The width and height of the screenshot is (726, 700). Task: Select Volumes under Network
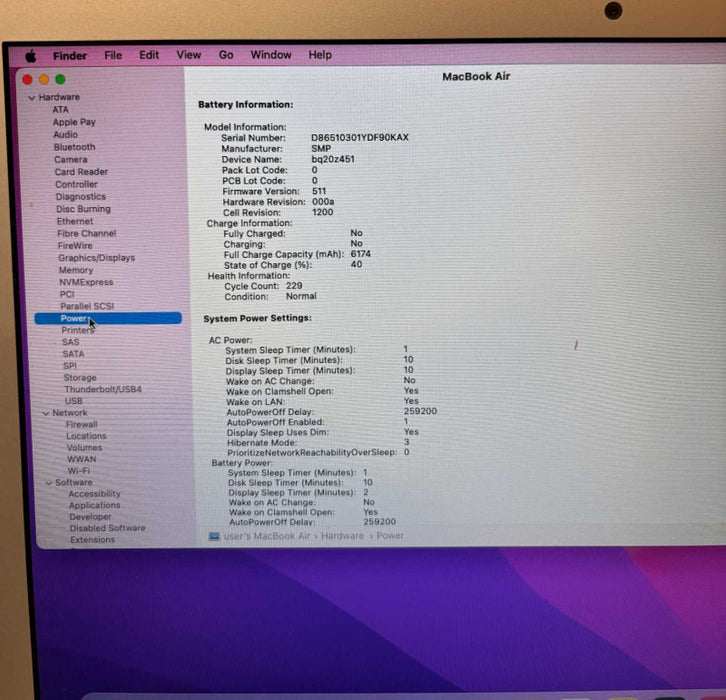pos(84,448)
